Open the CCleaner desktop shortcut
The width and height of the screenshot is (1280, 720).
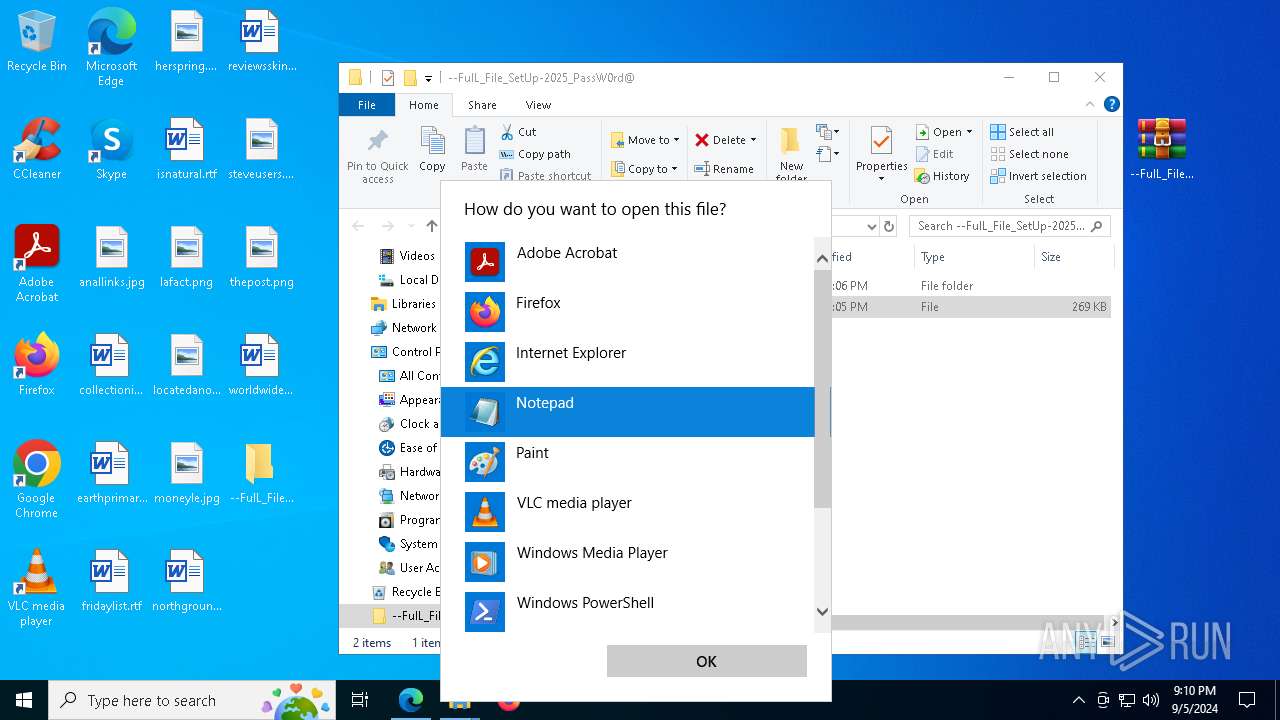tap(37, 149)
